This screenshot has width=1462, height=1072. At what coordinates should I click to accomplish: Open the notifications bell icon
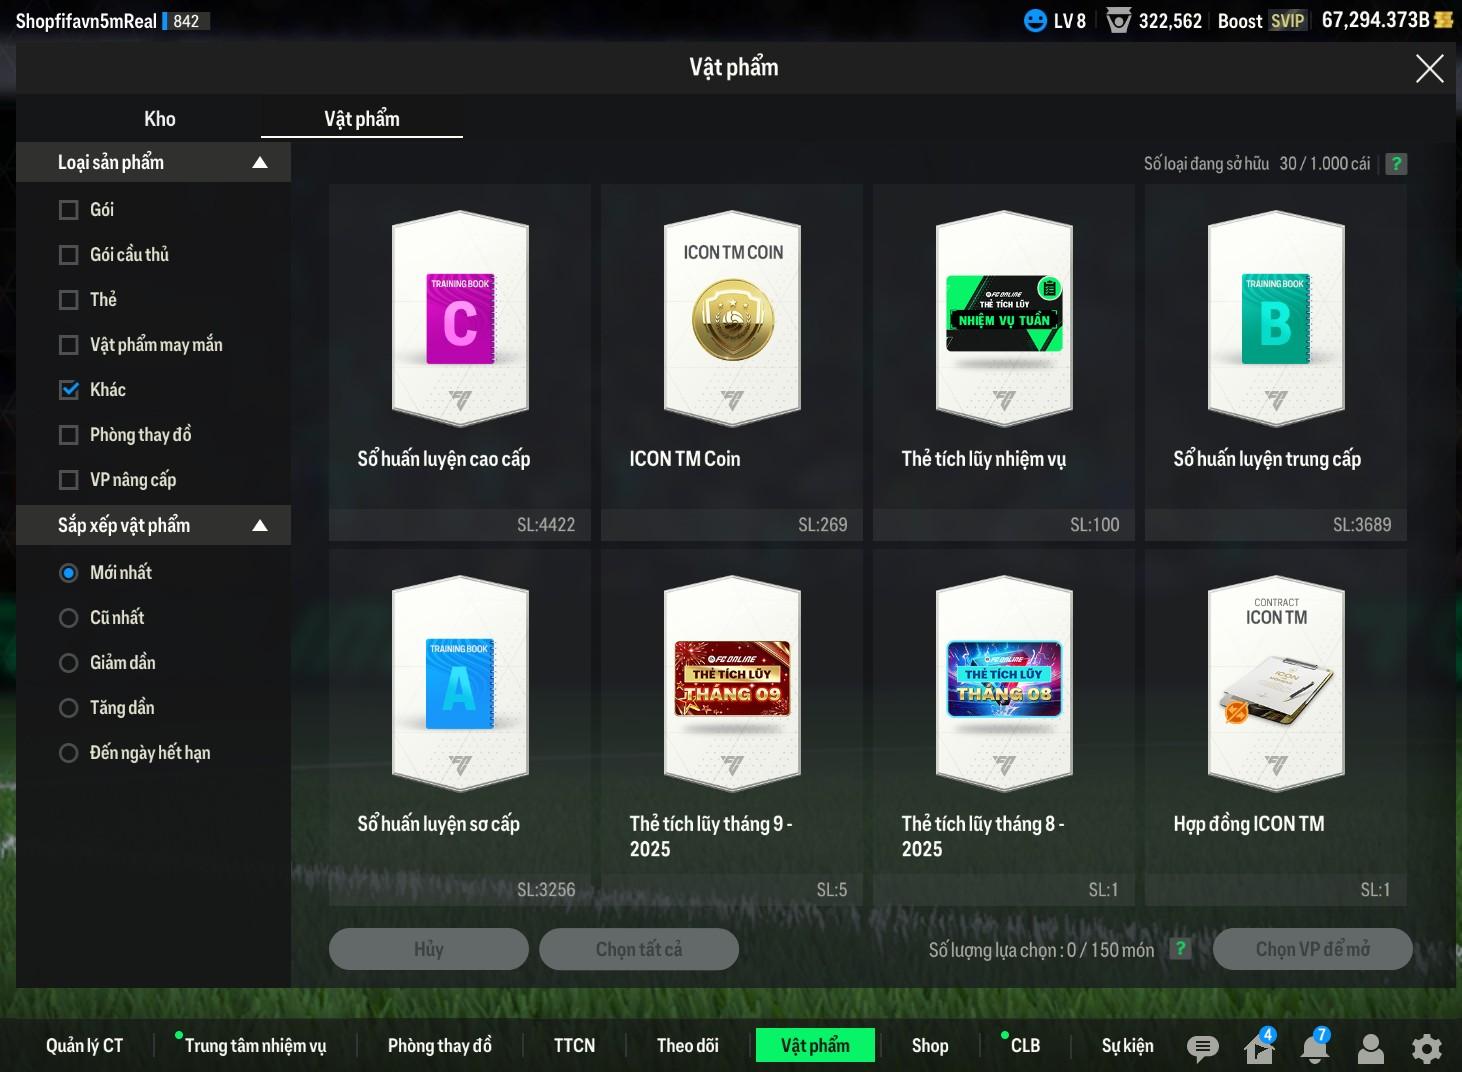(x=1314, y=1047)
